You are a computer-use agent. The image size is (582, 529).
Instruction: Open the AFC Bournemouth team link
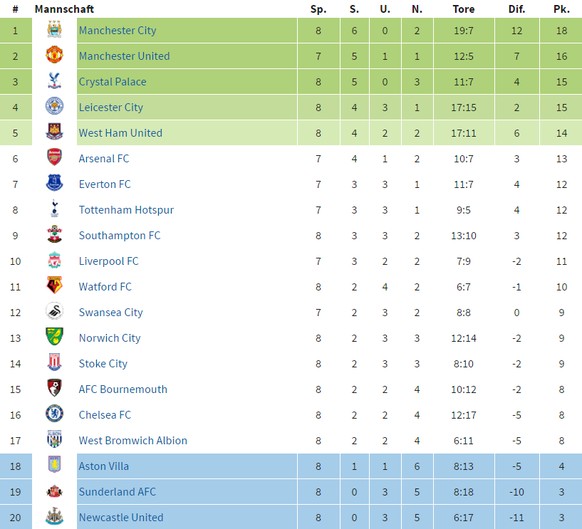pyautogui.click(x=123, y=389)
